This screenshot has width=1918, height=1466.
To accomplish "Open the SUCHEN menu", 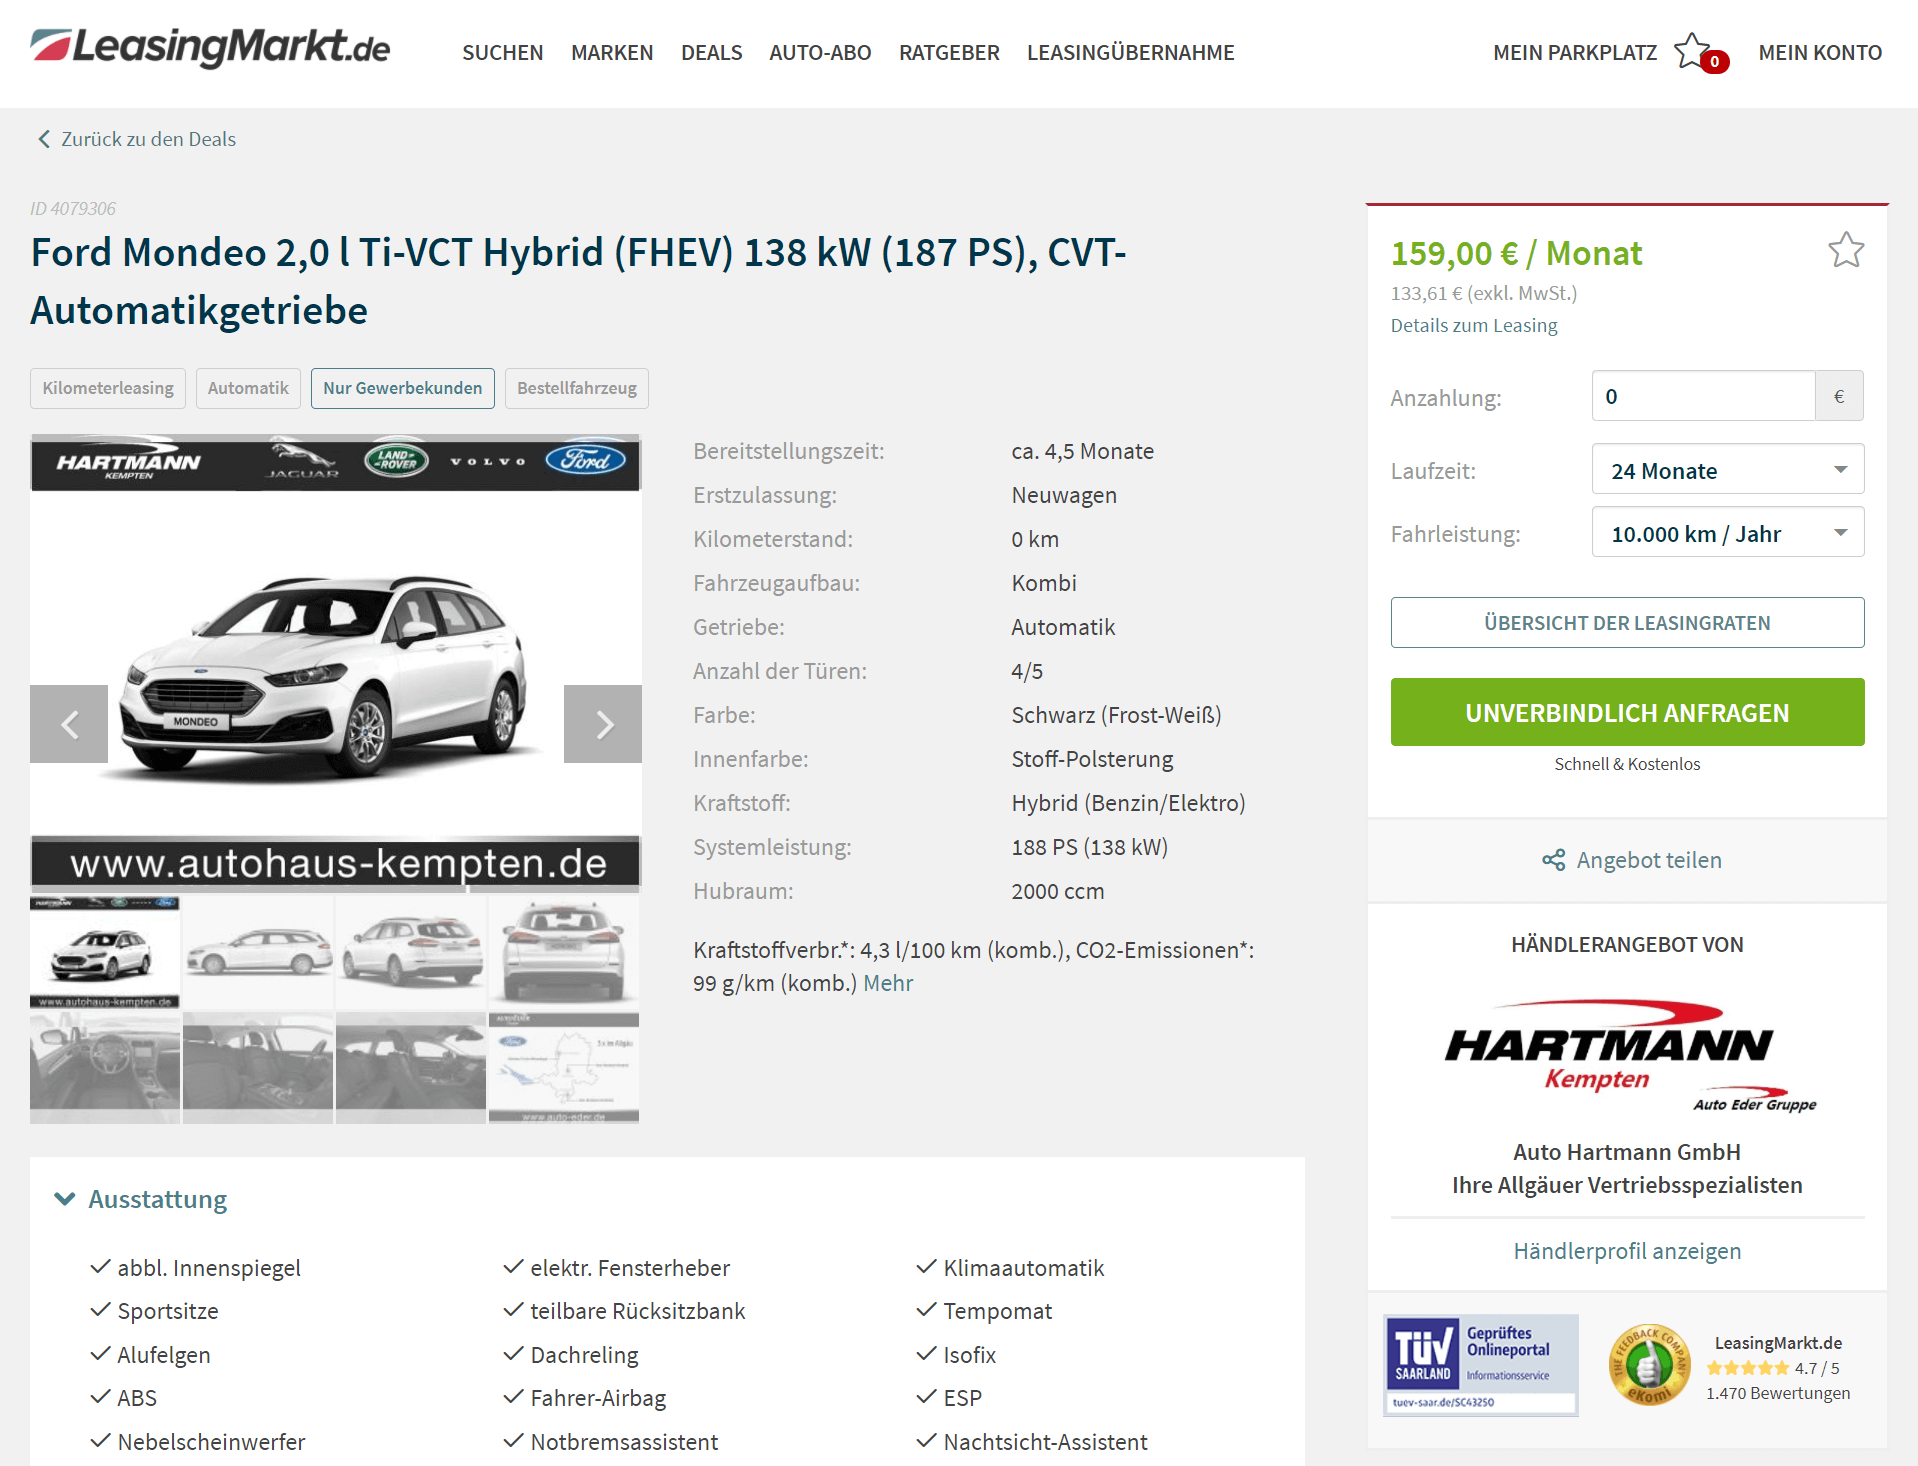I will pyautogui.click(x=502, y=52).
